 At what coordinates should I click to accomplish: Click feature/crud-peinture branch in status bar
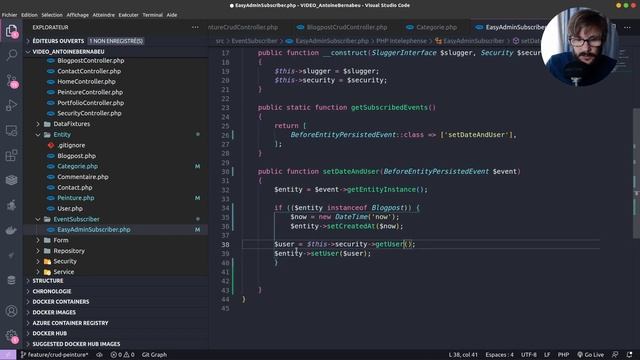tap(54, 355)
